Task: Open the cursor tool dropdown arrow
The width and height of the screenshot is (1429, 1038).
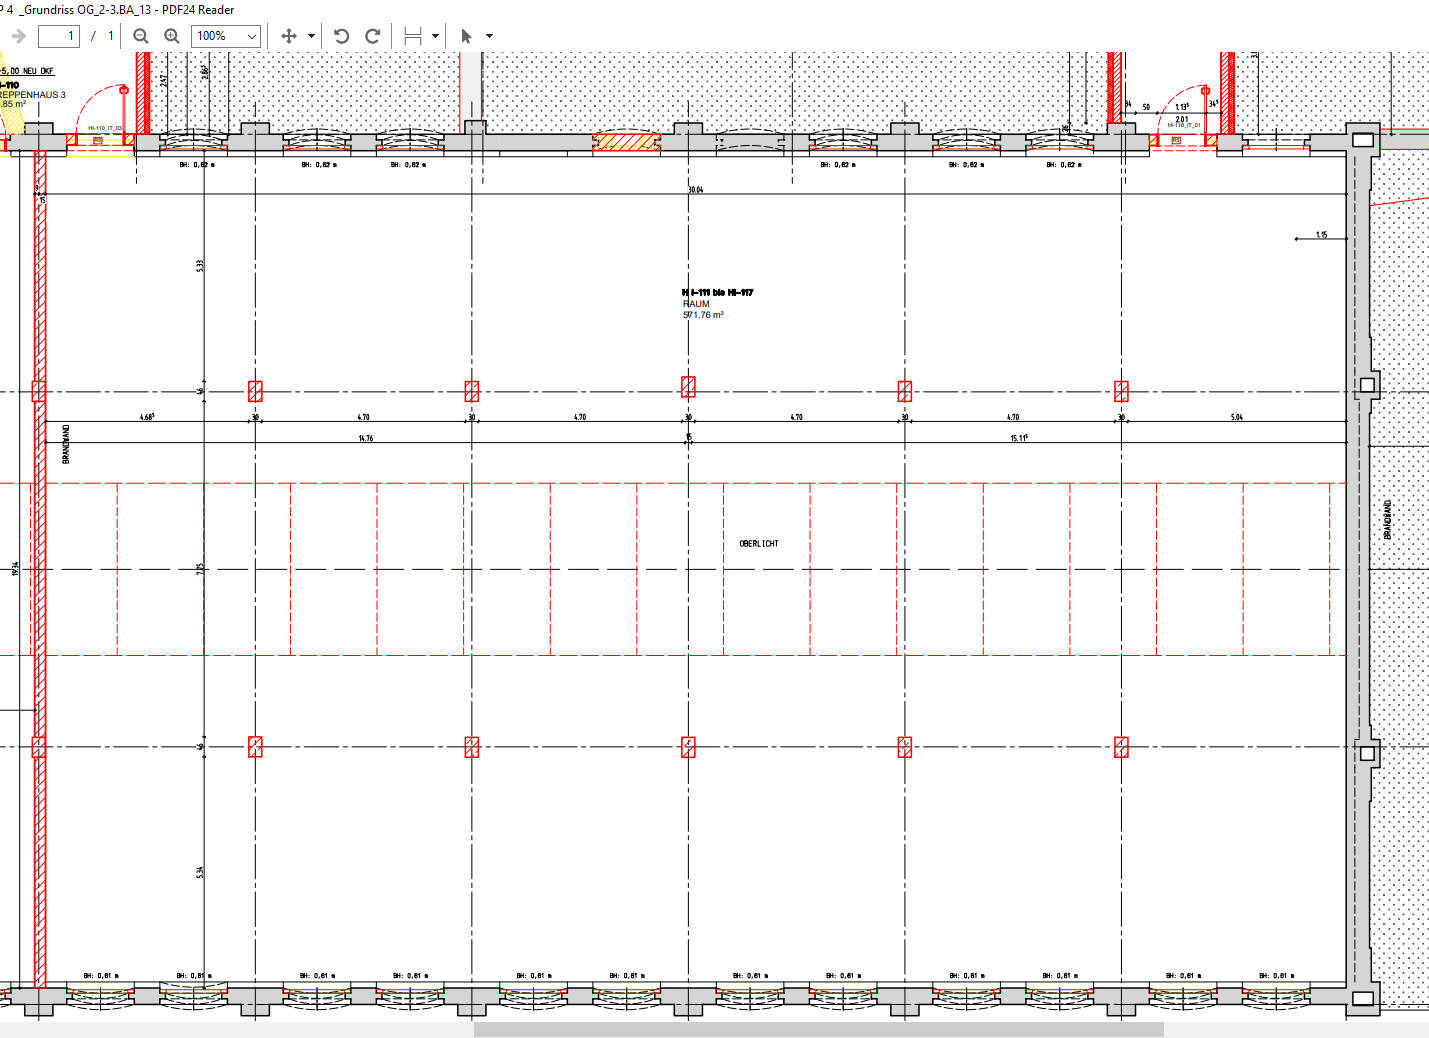Action: point(489,36)
